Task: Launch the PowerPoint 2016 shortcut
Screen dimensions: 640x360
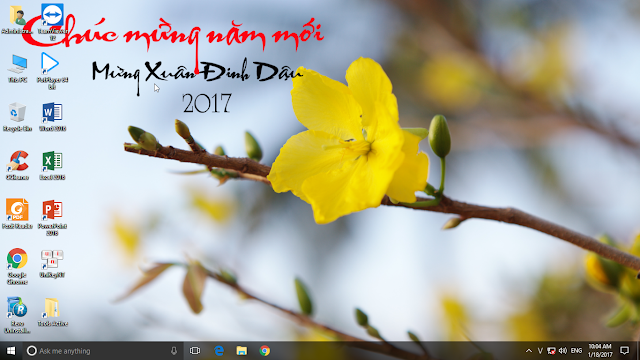Action: (x=52, y=218)
